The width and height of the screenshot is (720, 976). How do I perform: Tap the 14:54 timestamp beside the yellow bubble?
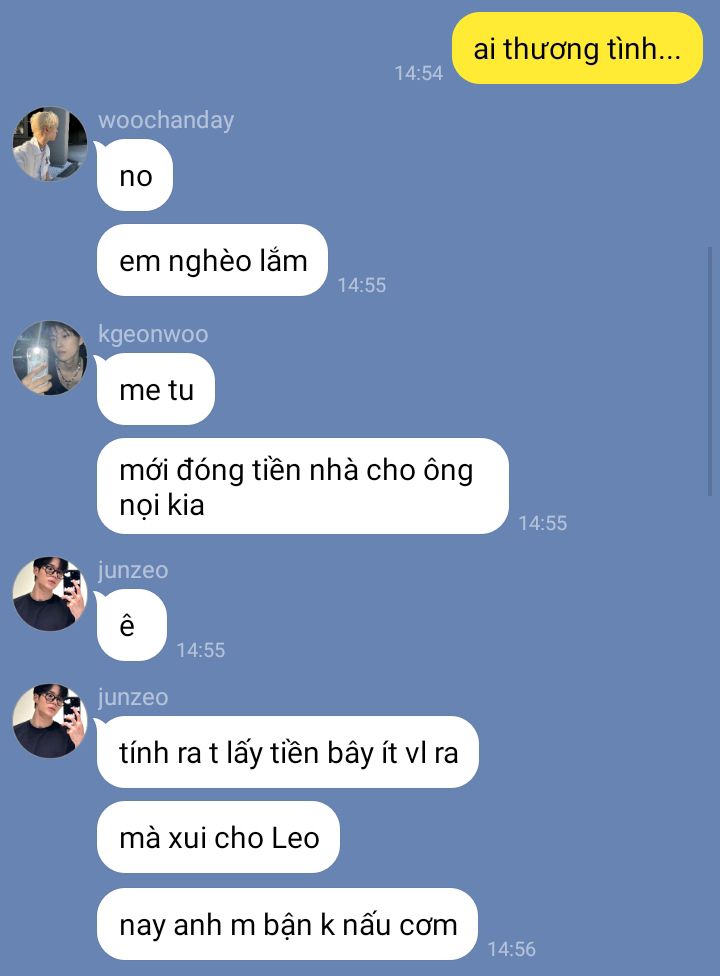pyautogui.click(x=419, y=73)
